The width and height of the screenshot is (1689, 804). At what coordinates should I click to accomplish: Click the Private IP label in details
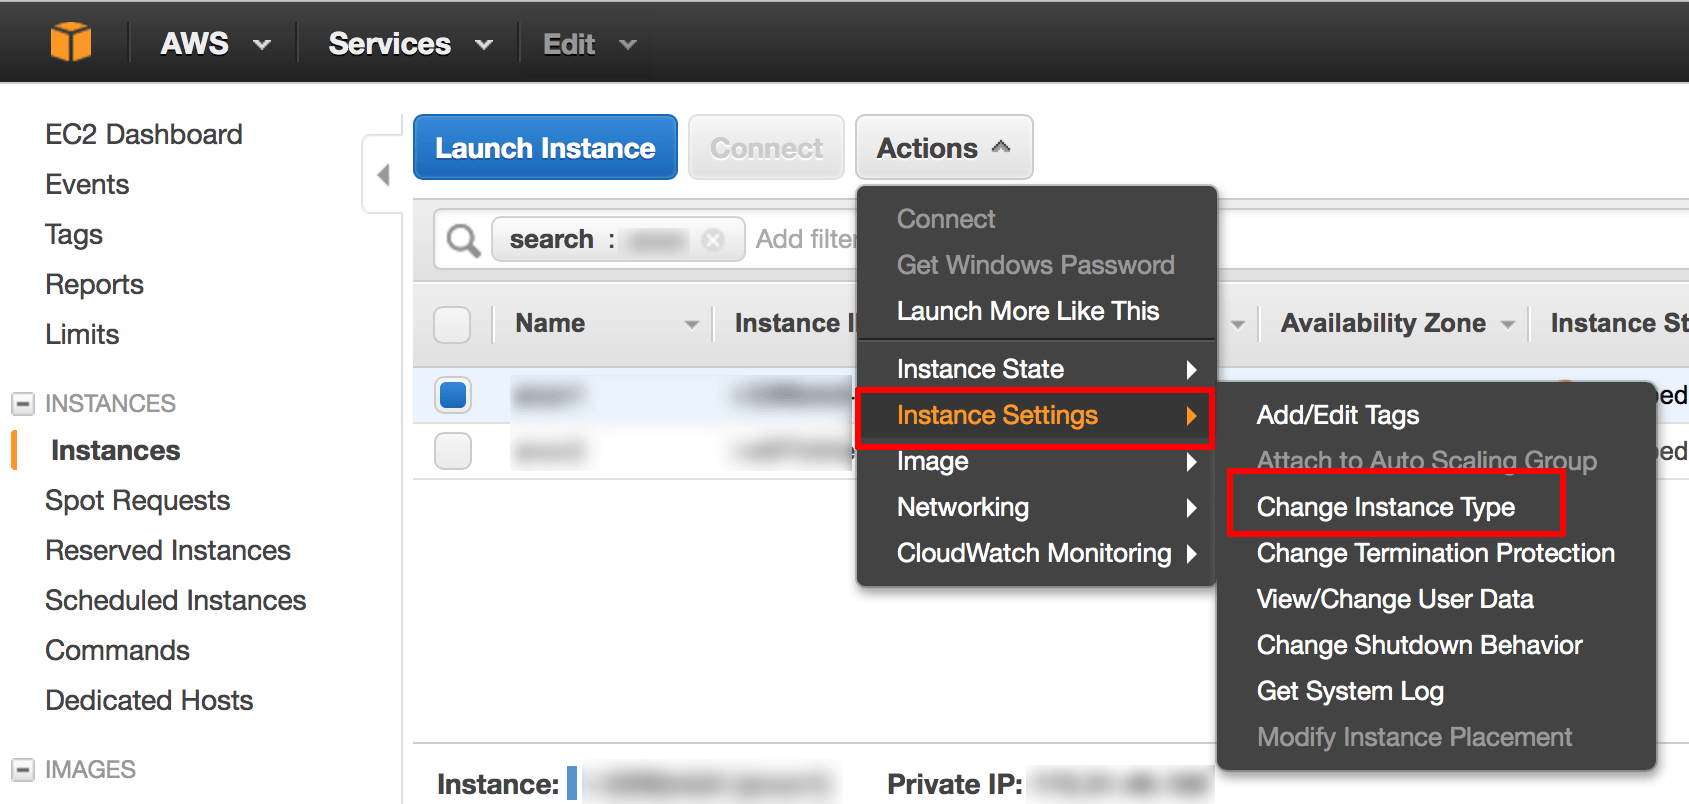[955, 785]
